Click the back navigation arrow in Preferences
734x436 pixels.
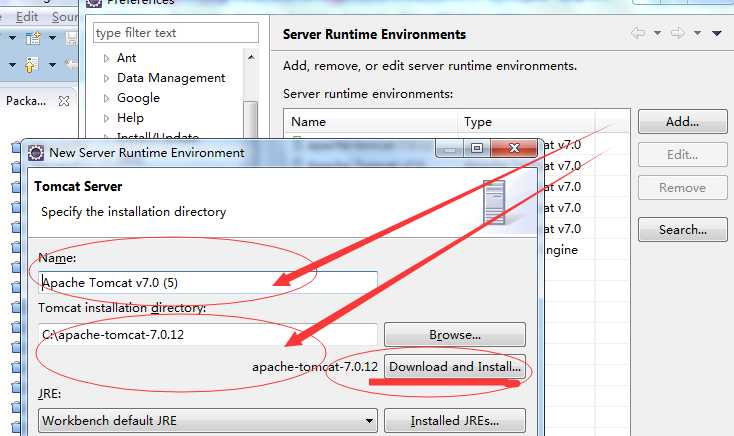[x=638, y=33]
